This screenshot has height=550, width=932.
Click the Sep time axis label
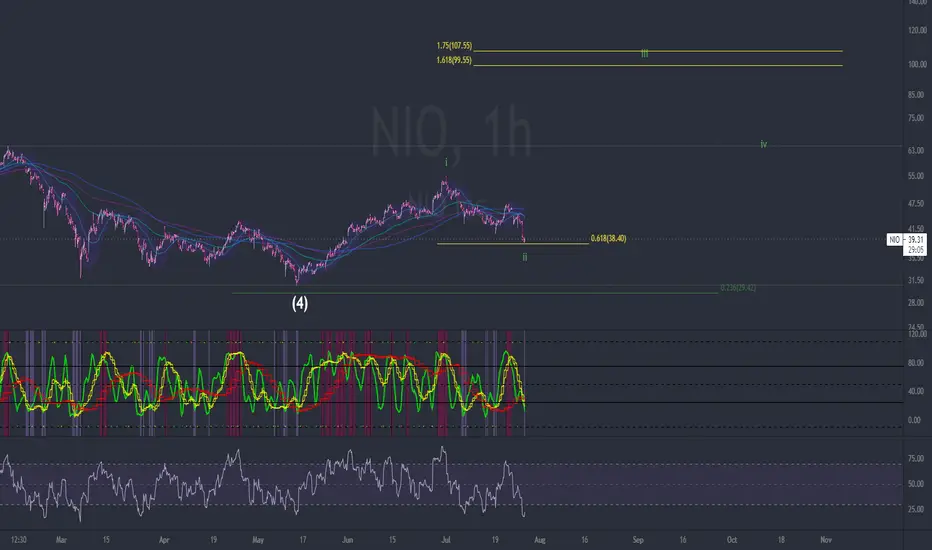[638, 540]
